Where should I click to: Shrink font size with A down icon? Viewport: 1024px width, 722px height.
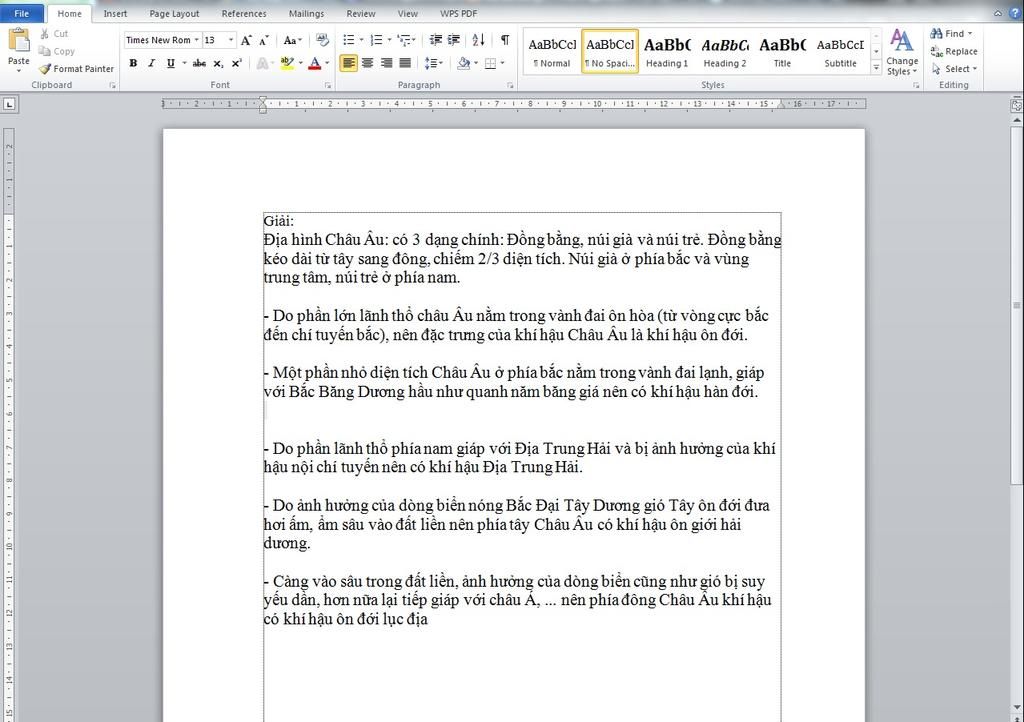point(264,40)
